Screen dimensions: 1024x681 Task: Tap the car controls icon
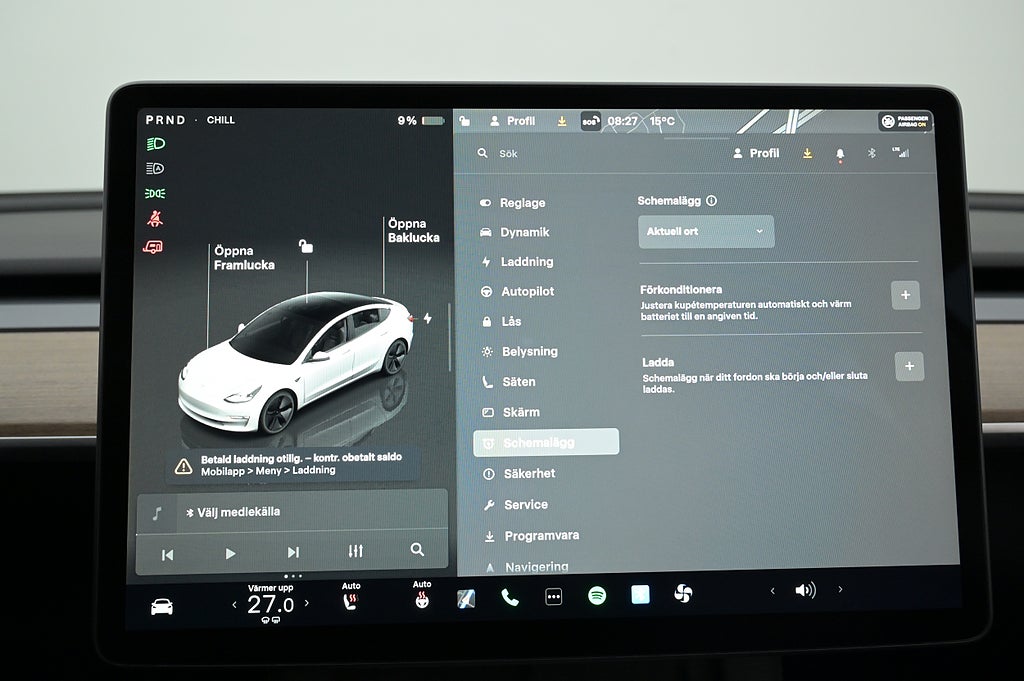162,606
